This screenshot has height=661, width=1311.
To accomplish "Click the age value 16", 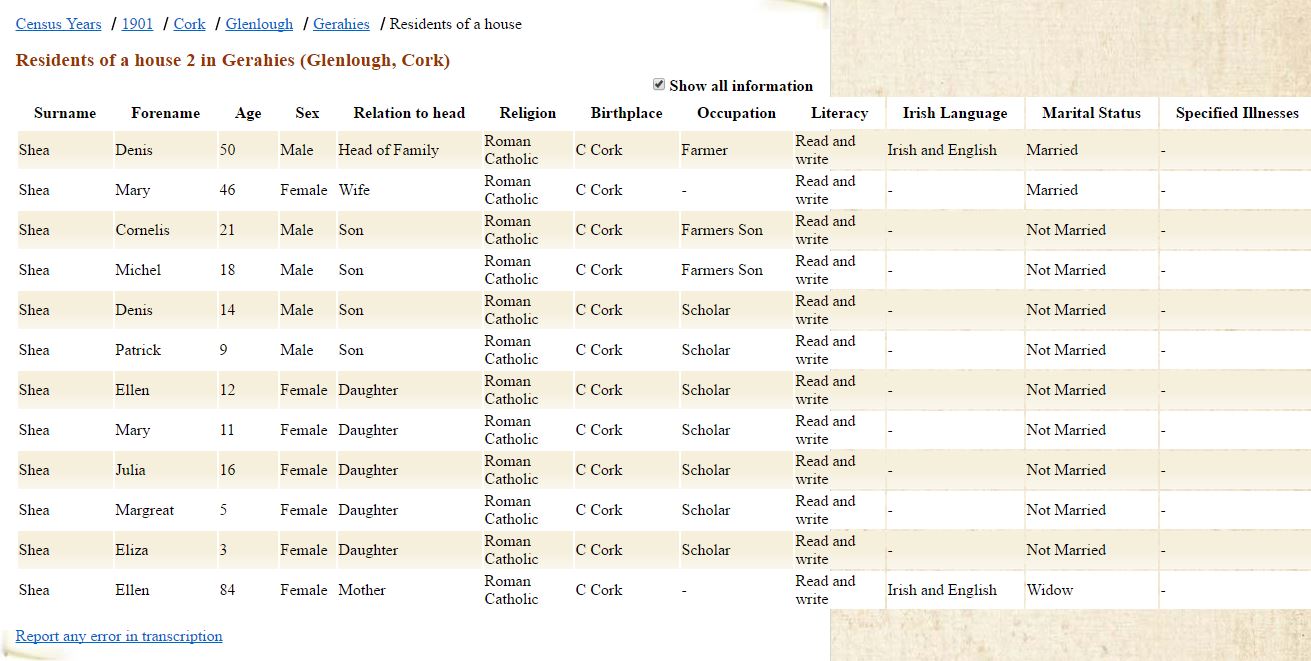I will (x=228, y=470).
